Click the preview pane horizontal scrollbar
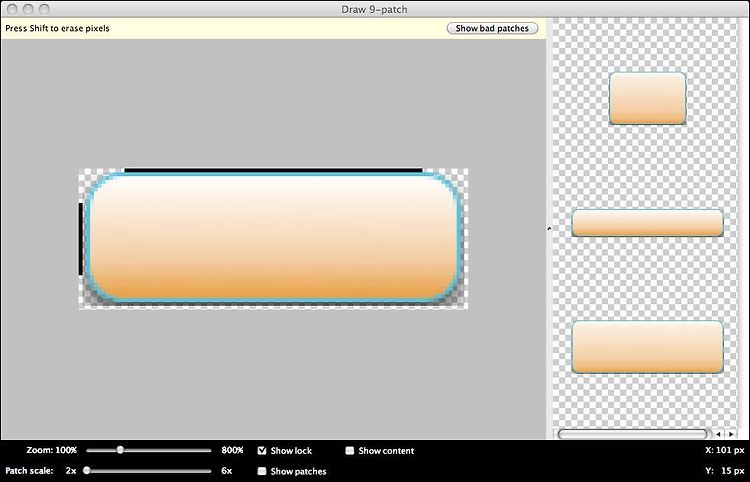 632,434
